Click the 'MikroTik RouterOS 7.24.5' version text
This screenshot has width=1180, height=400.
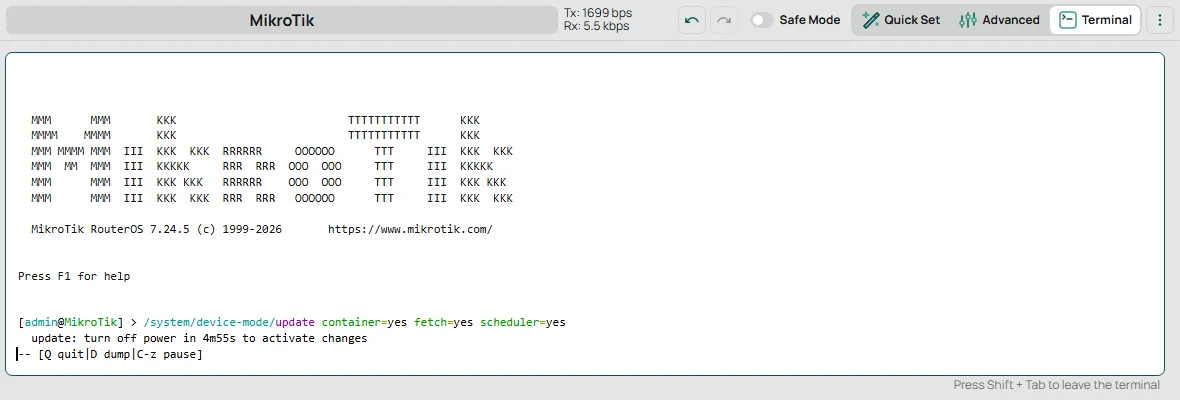click(x=111, y=229)
